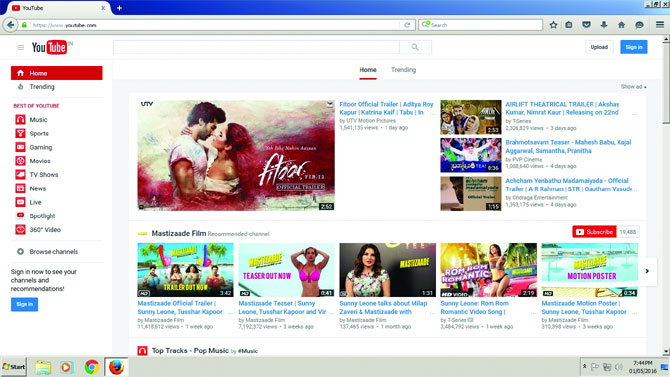Open the Mastizaade Film channel link

click(x=179, y=233)
